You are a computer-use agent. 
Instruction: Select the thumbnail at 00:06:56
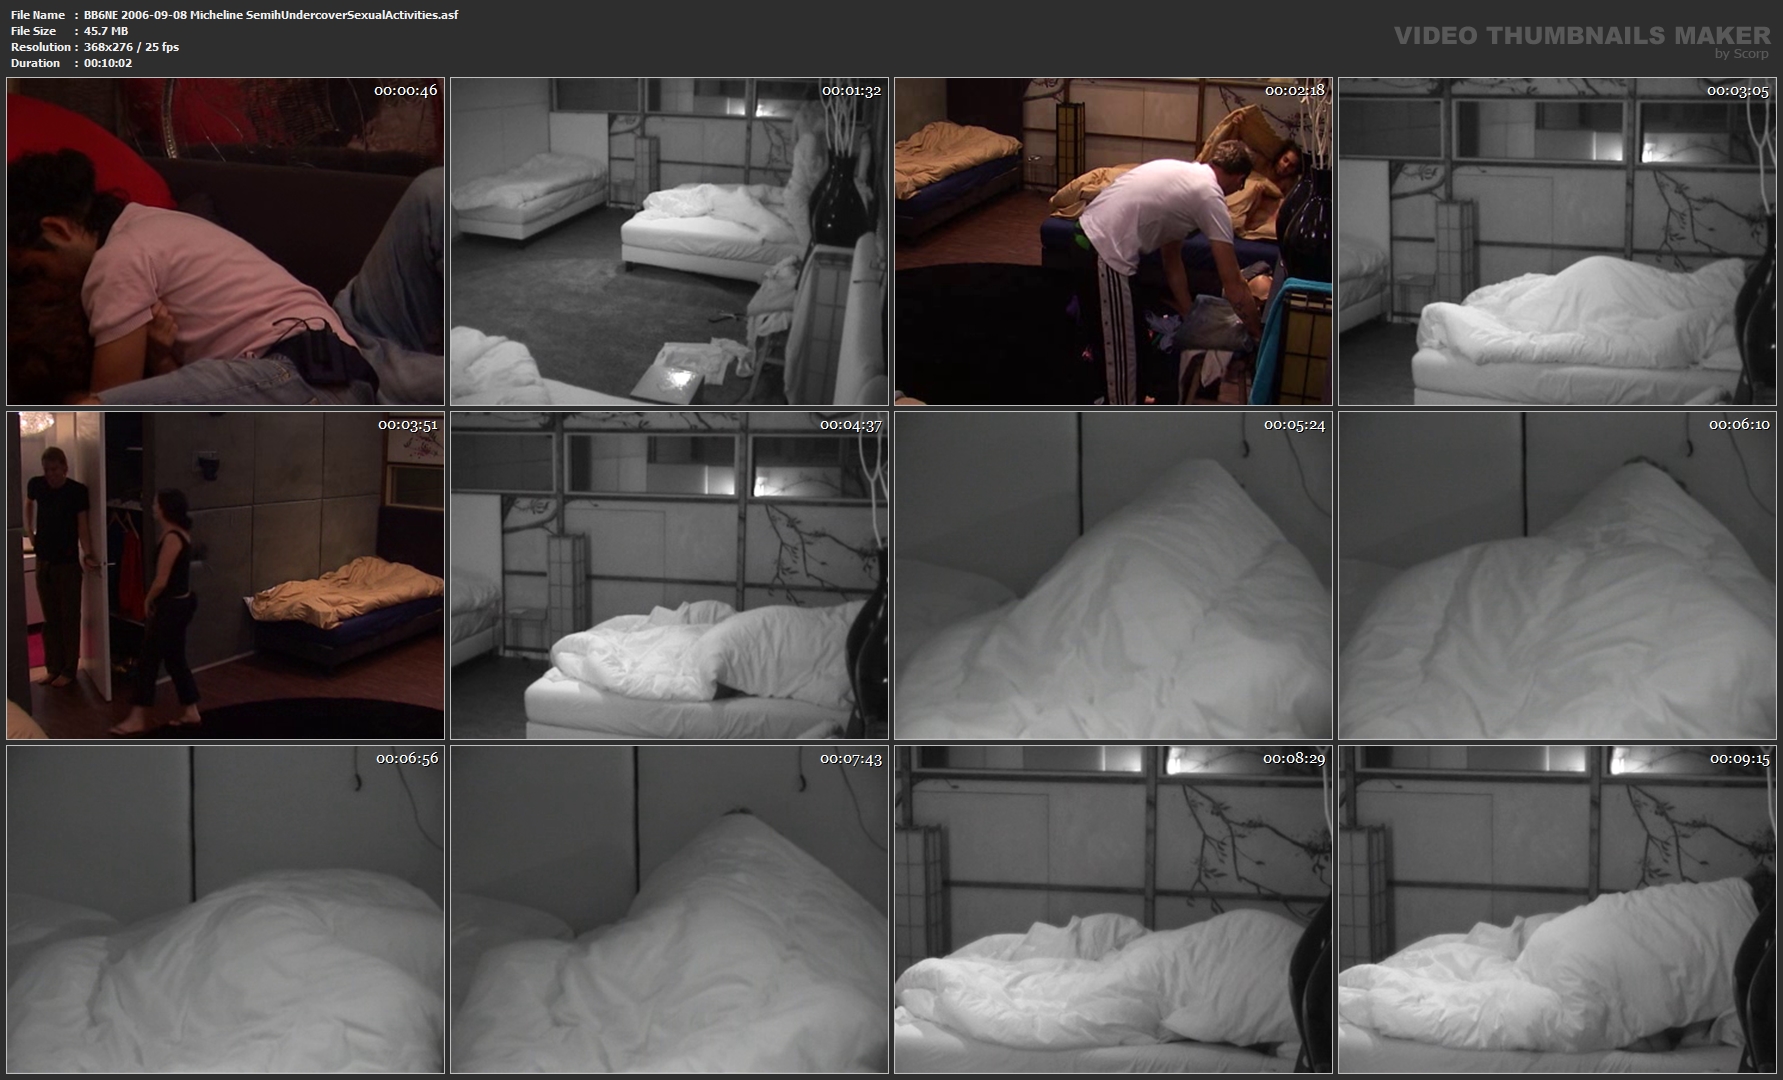point(225,909)
